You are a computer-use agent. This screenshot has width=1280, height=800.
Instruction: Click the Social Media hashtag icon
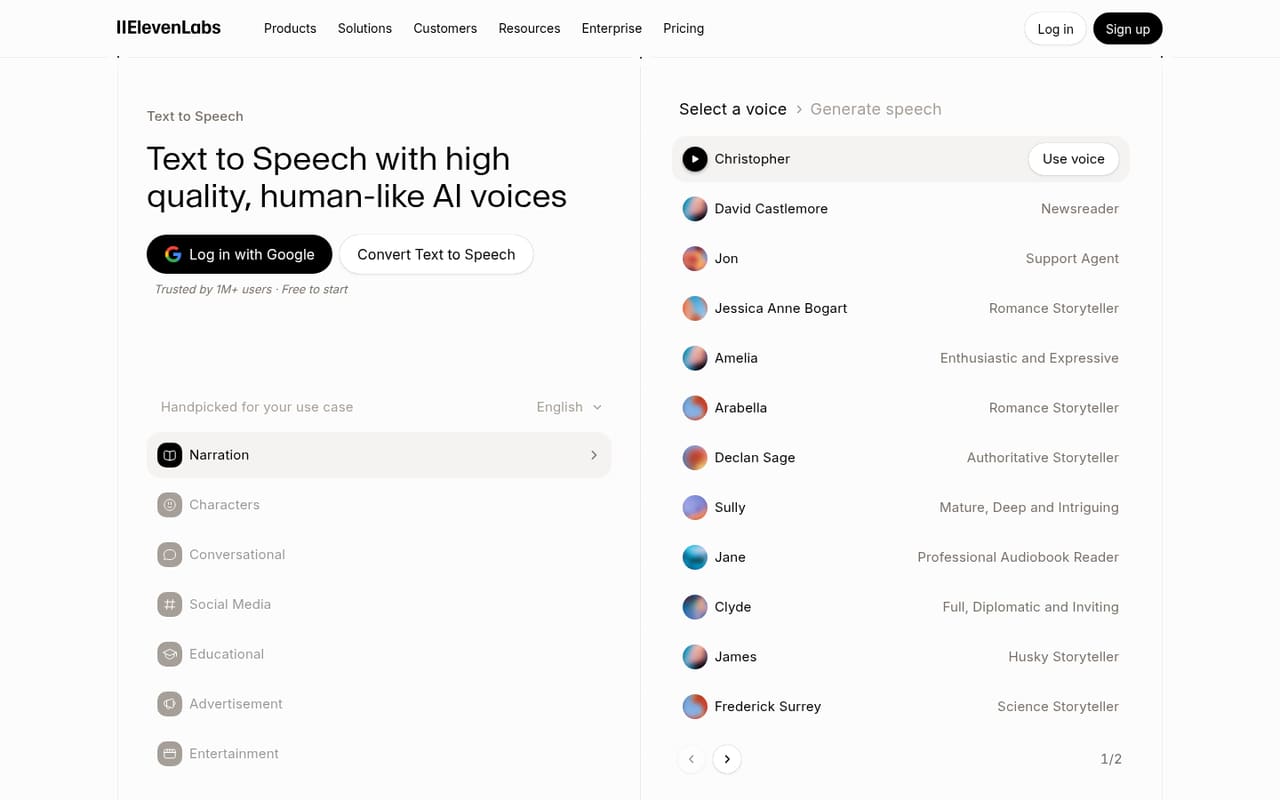click(170, 604)
